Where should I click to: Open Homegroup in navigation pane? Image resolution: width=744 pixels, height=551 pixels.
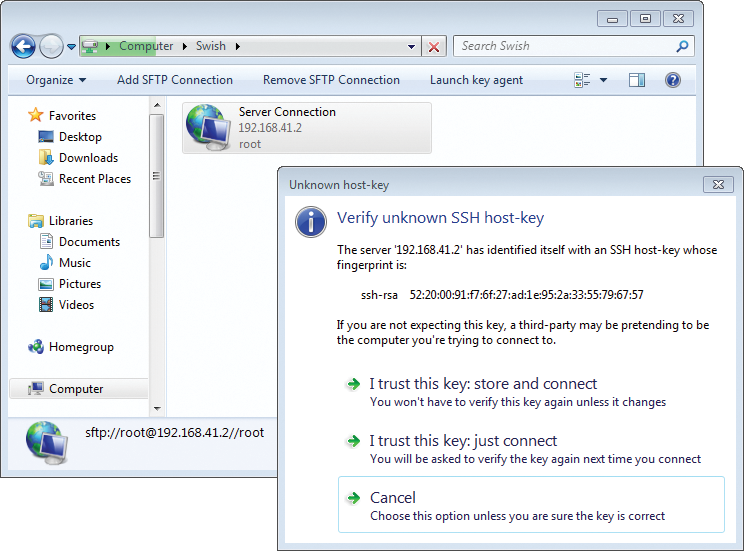point(80,347)
